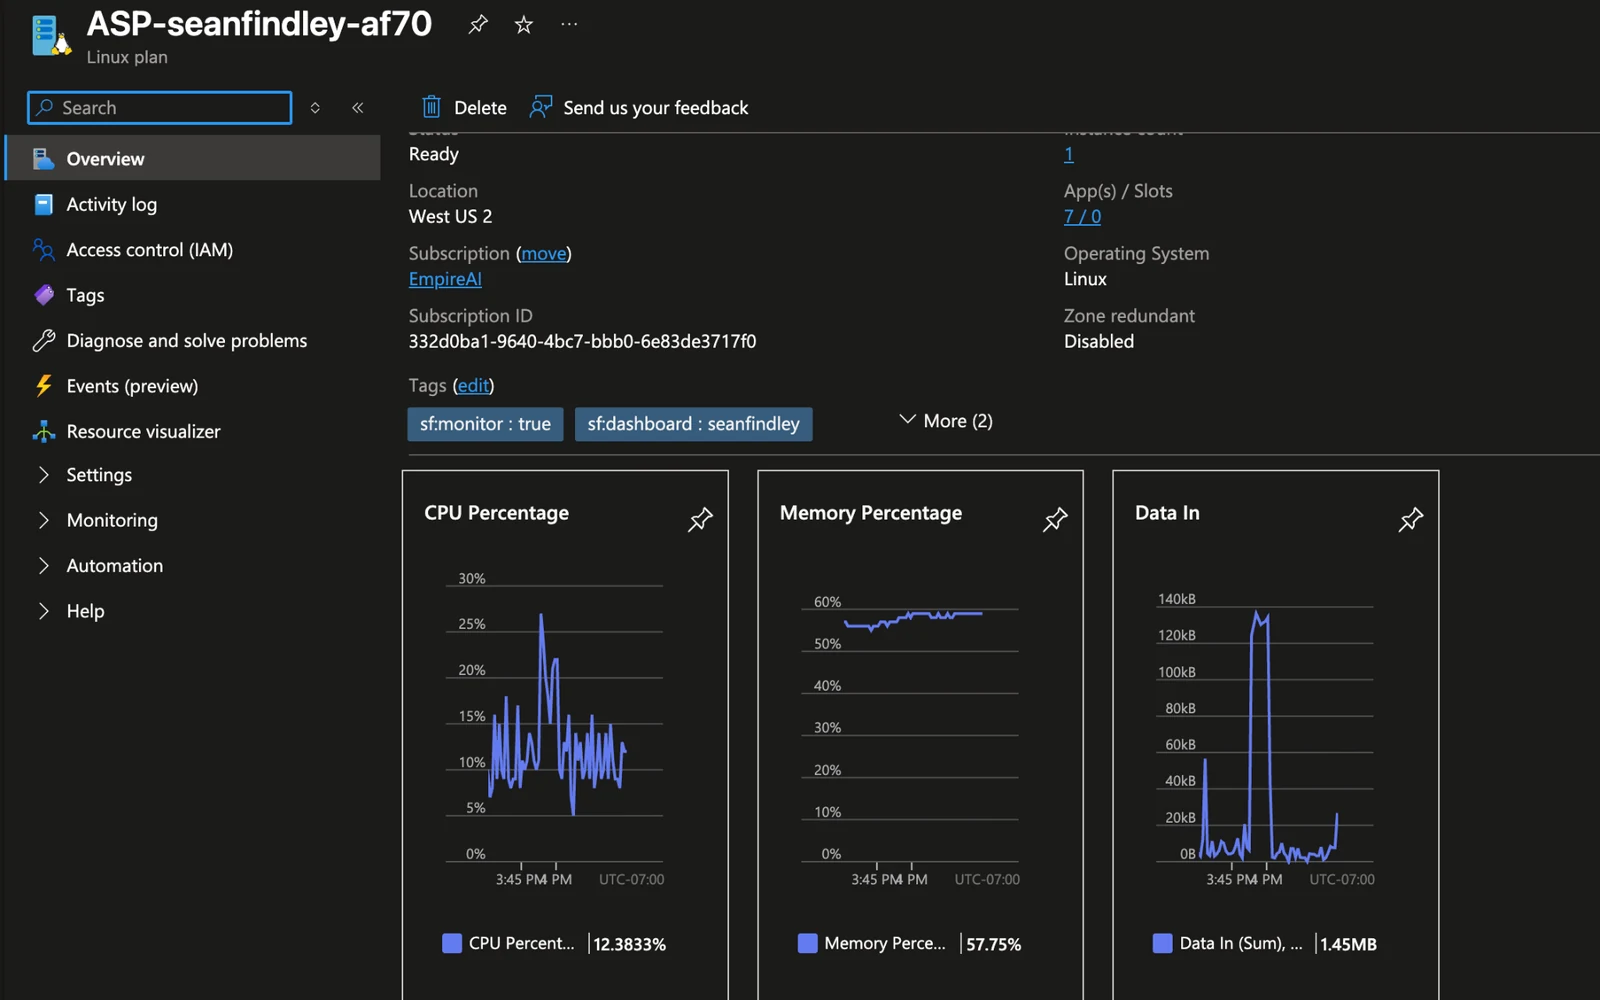
Task: Click the lightning bolt Events icon
Action: (x=43, y=386)
